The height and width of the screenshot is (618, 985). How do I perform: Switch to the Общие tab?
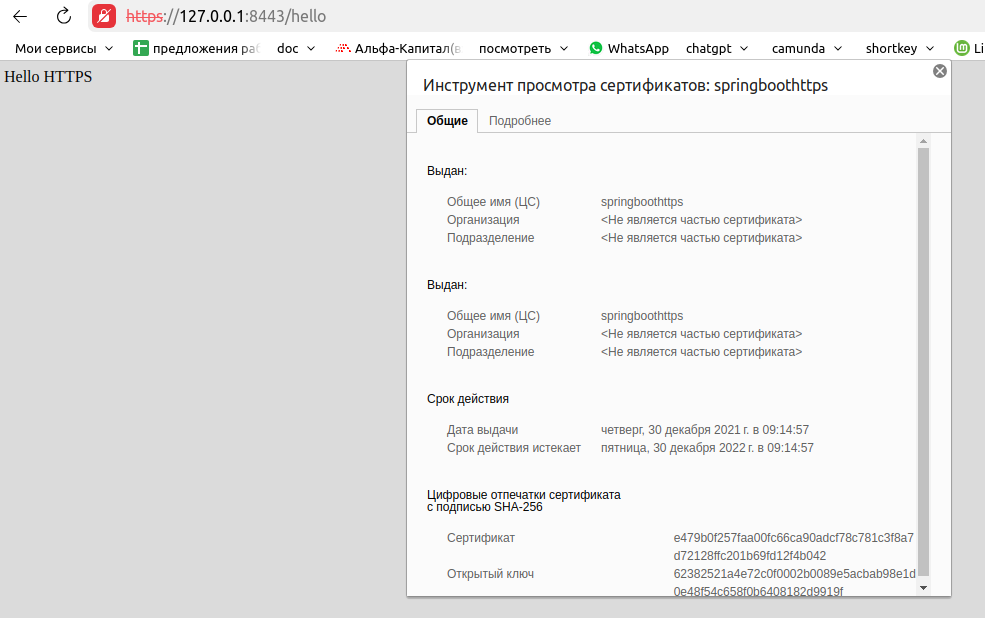point(447,121)
